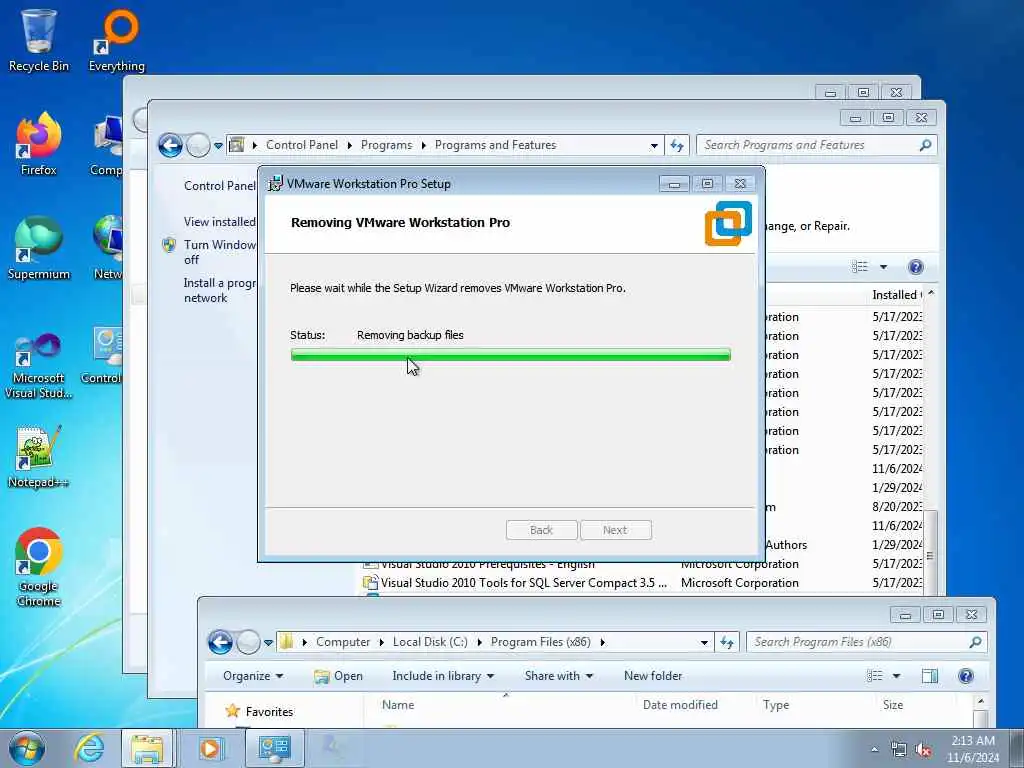Click Computer breadcrumb in Explorer address bar
1024x768 pixels.
coord(343,642)
